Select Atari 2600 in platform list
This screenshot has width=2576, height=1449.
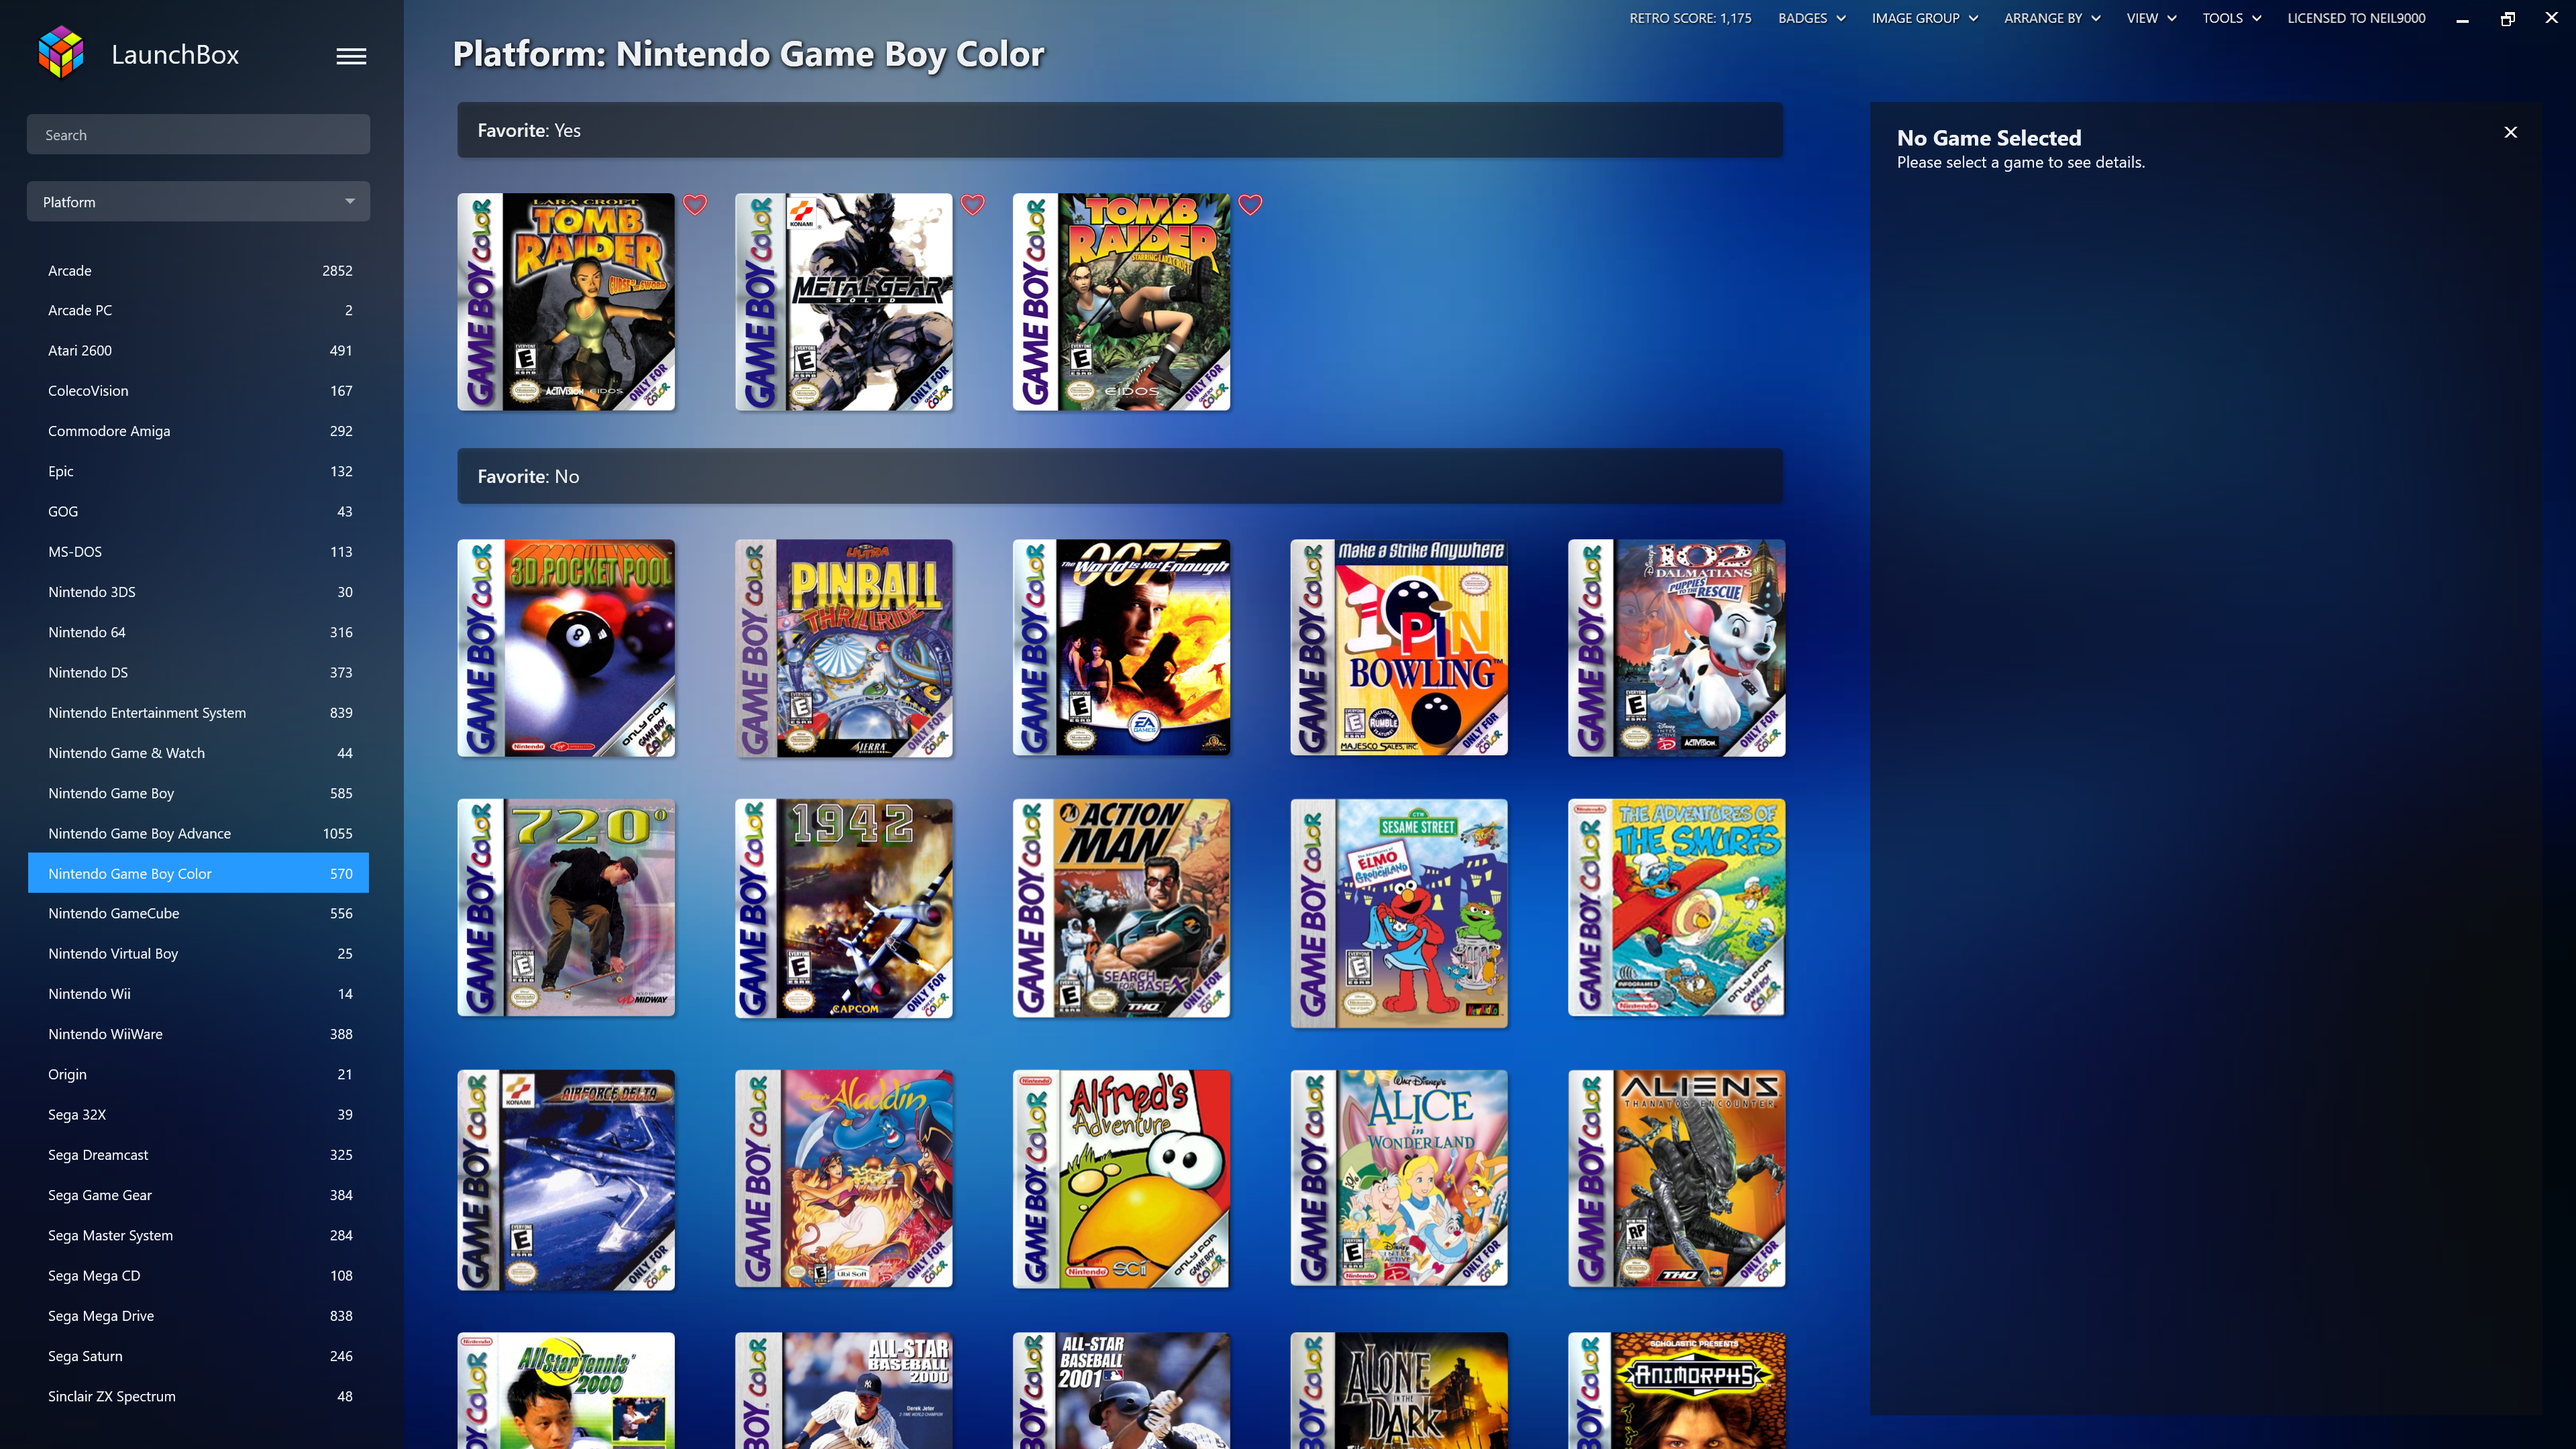198,350
